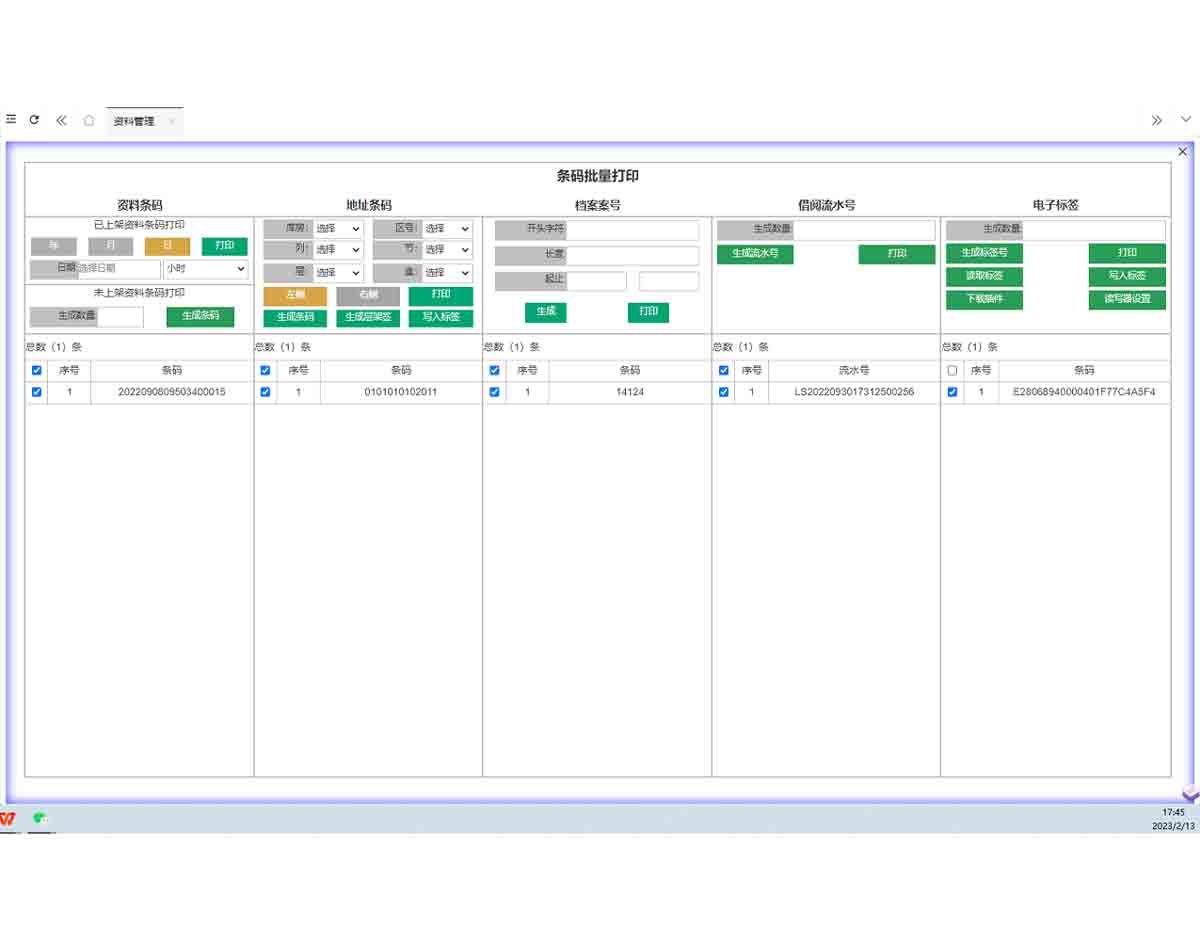Click the 生成流水号 button
The height and width of the screenshot is (941, 1200).
tap(755, 254)
